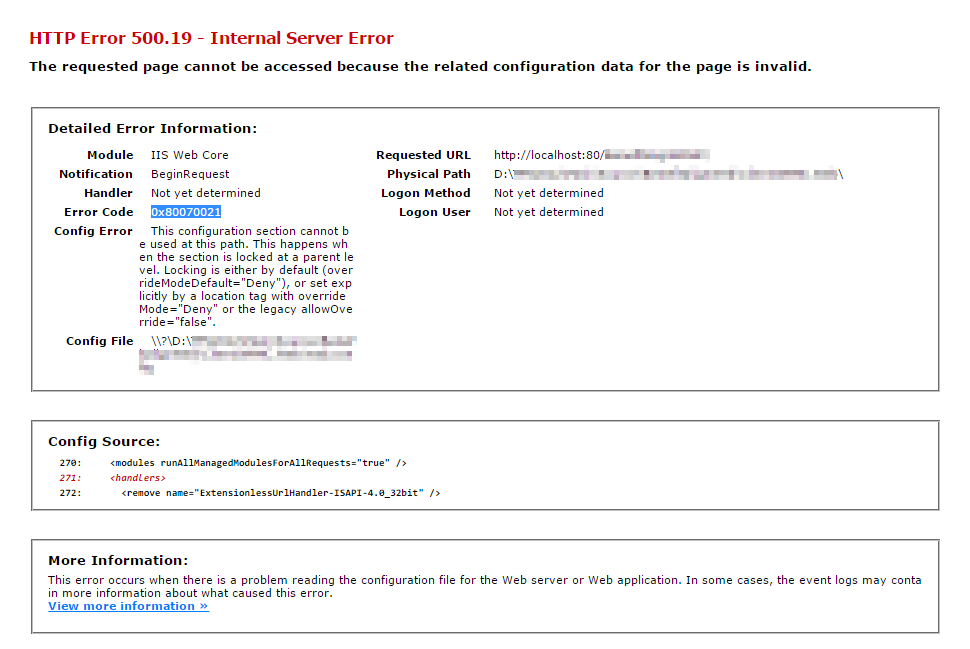Viewport: 970px width, 649px height.
Task: Select the Logon User value text
Action: (548, 212)
